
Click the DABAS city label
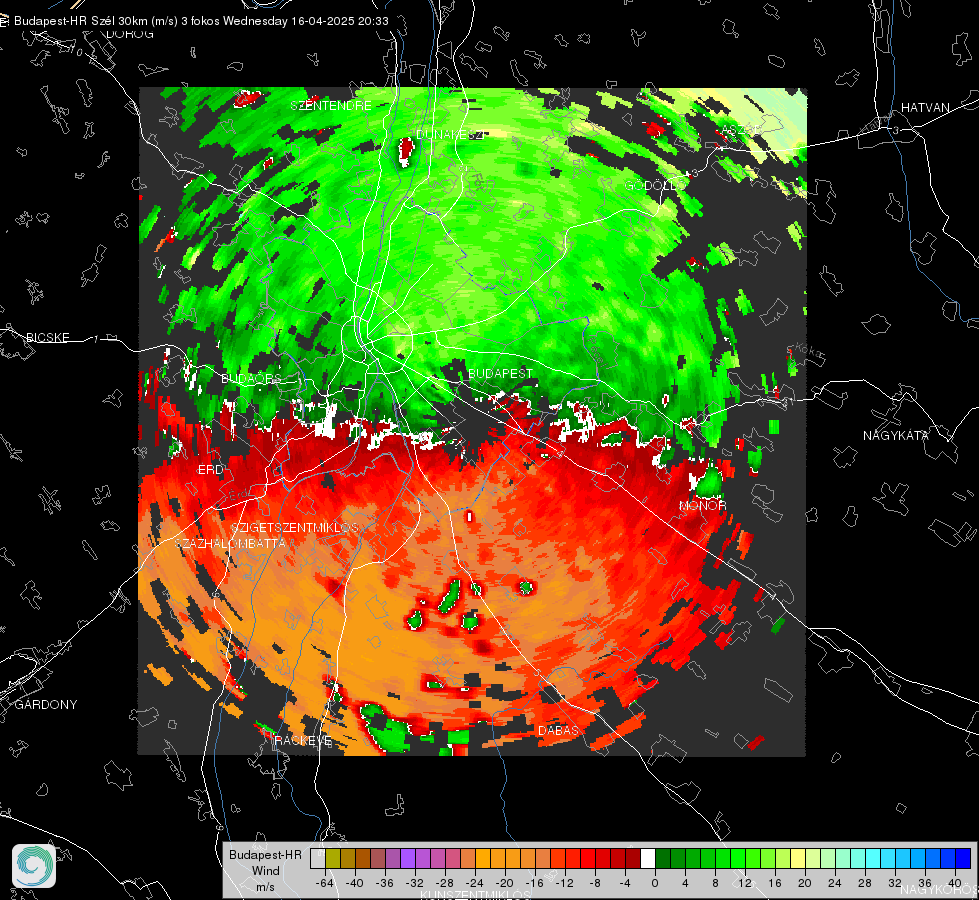(x=558, y=730)
